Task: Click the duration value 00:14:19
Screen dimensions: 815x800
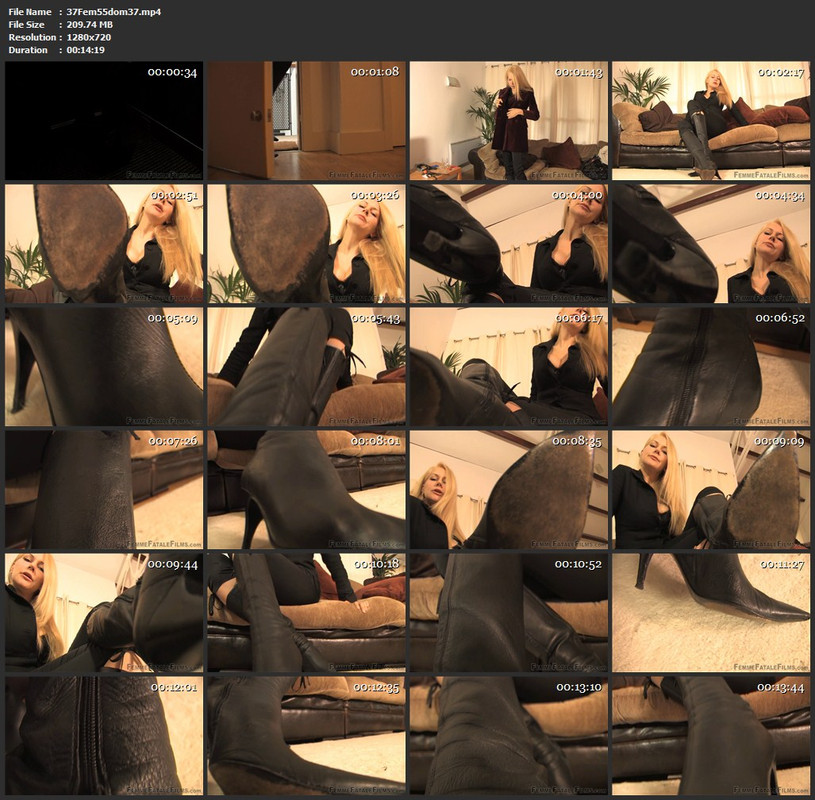Action: [x=86, y=50]
